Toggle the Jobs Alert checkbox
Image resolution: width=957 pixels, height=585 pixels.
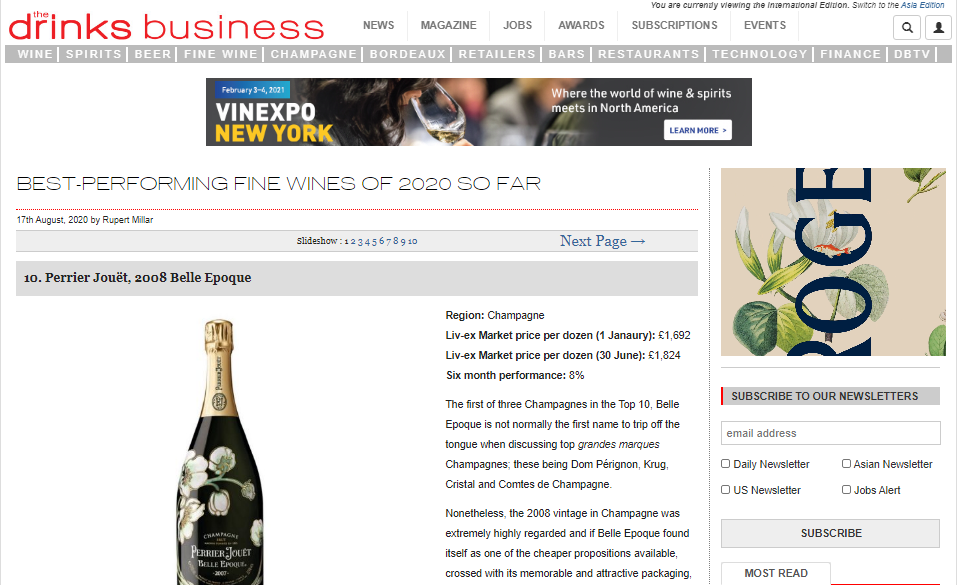click(846, 490)
